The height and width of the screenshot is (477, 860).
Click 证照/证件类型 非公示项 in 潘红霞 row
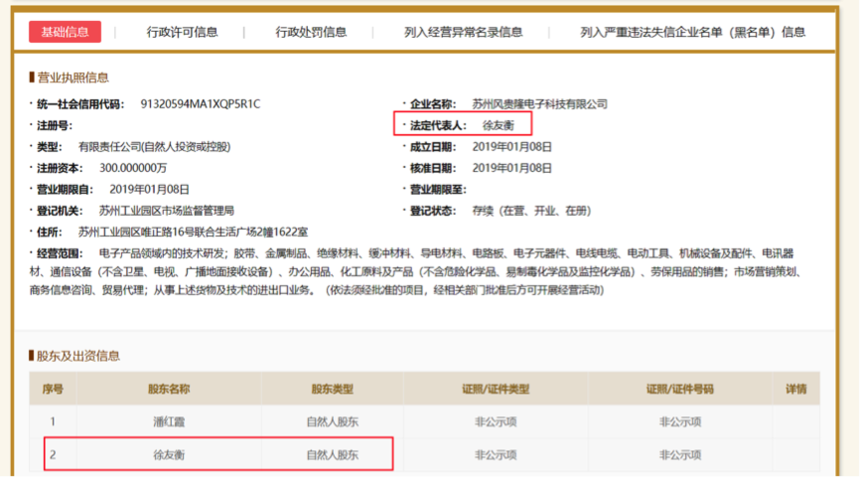pyautogui.click(x=496, y=422)
